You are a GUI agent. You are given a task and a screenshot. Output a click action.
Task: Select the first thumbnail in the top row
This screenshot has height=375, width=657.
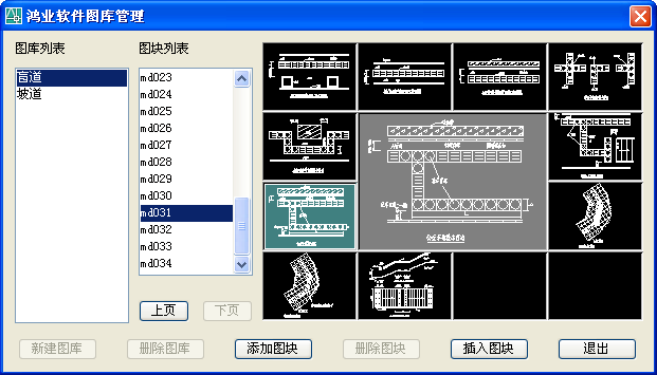[310, 76]
